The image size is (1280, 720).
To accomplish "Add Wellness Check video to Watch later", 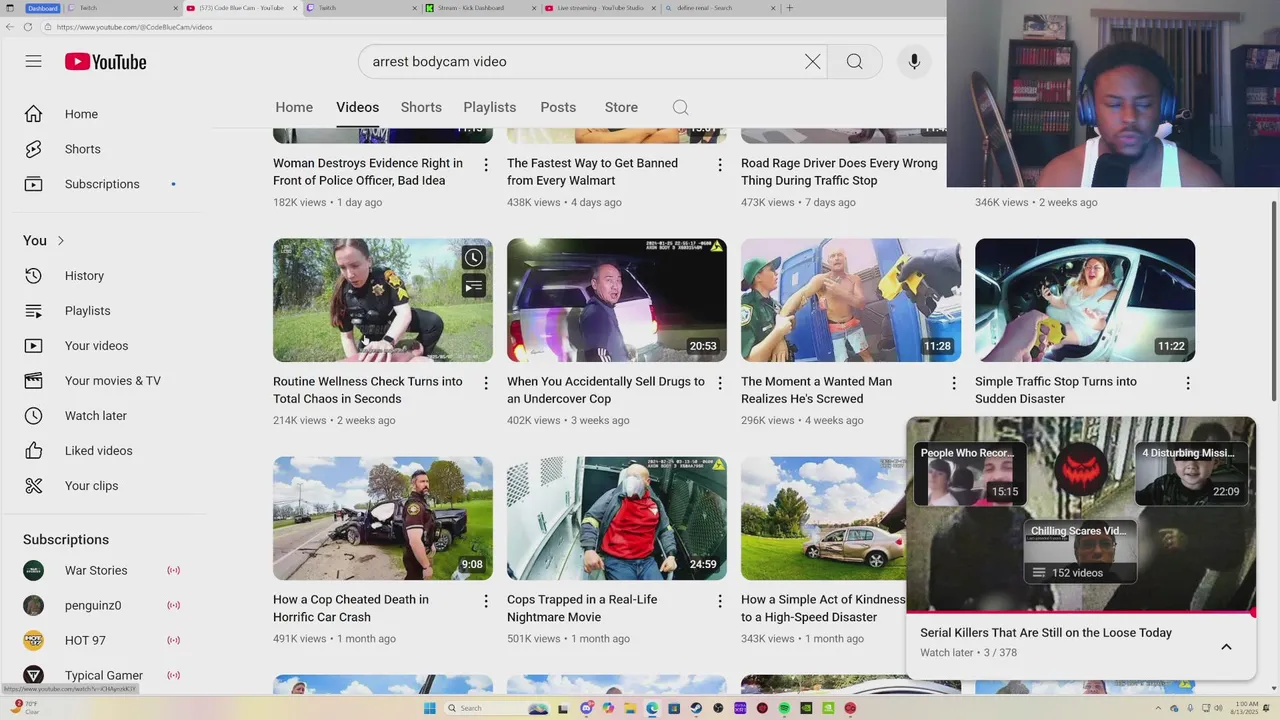I will [x=474, y=258].
